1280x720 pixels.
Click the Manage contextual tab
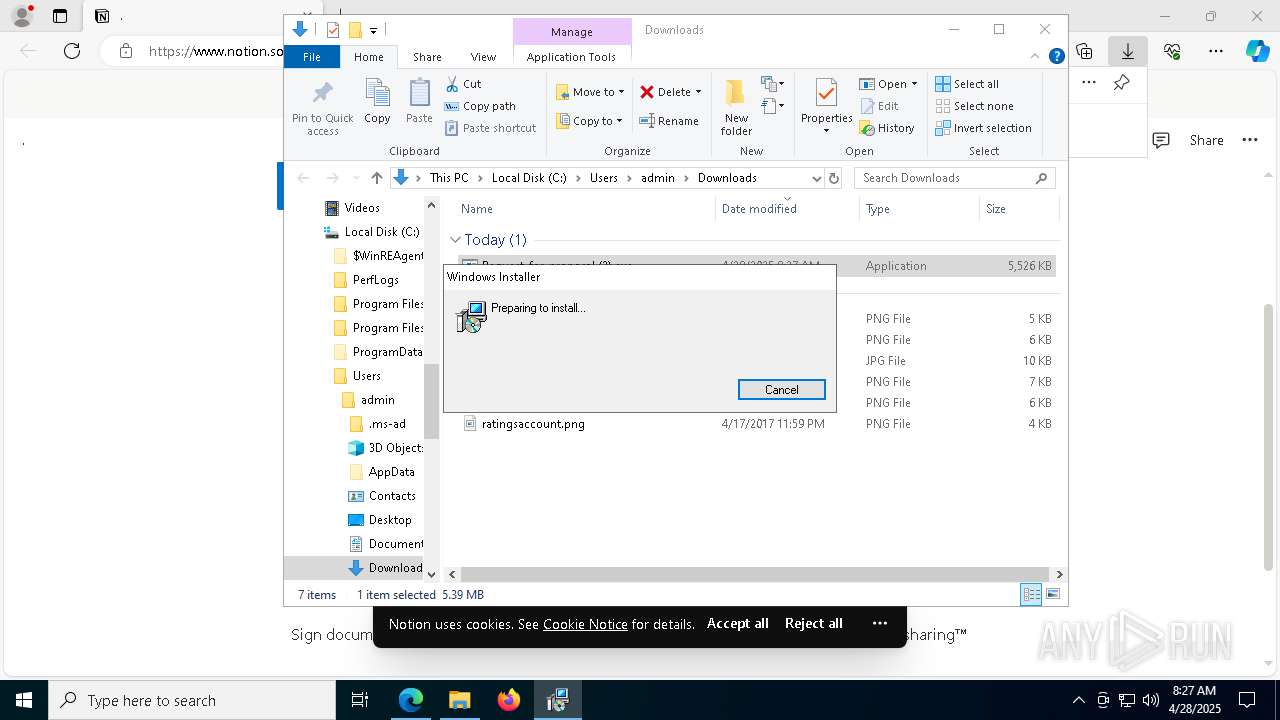click(571, 32)
